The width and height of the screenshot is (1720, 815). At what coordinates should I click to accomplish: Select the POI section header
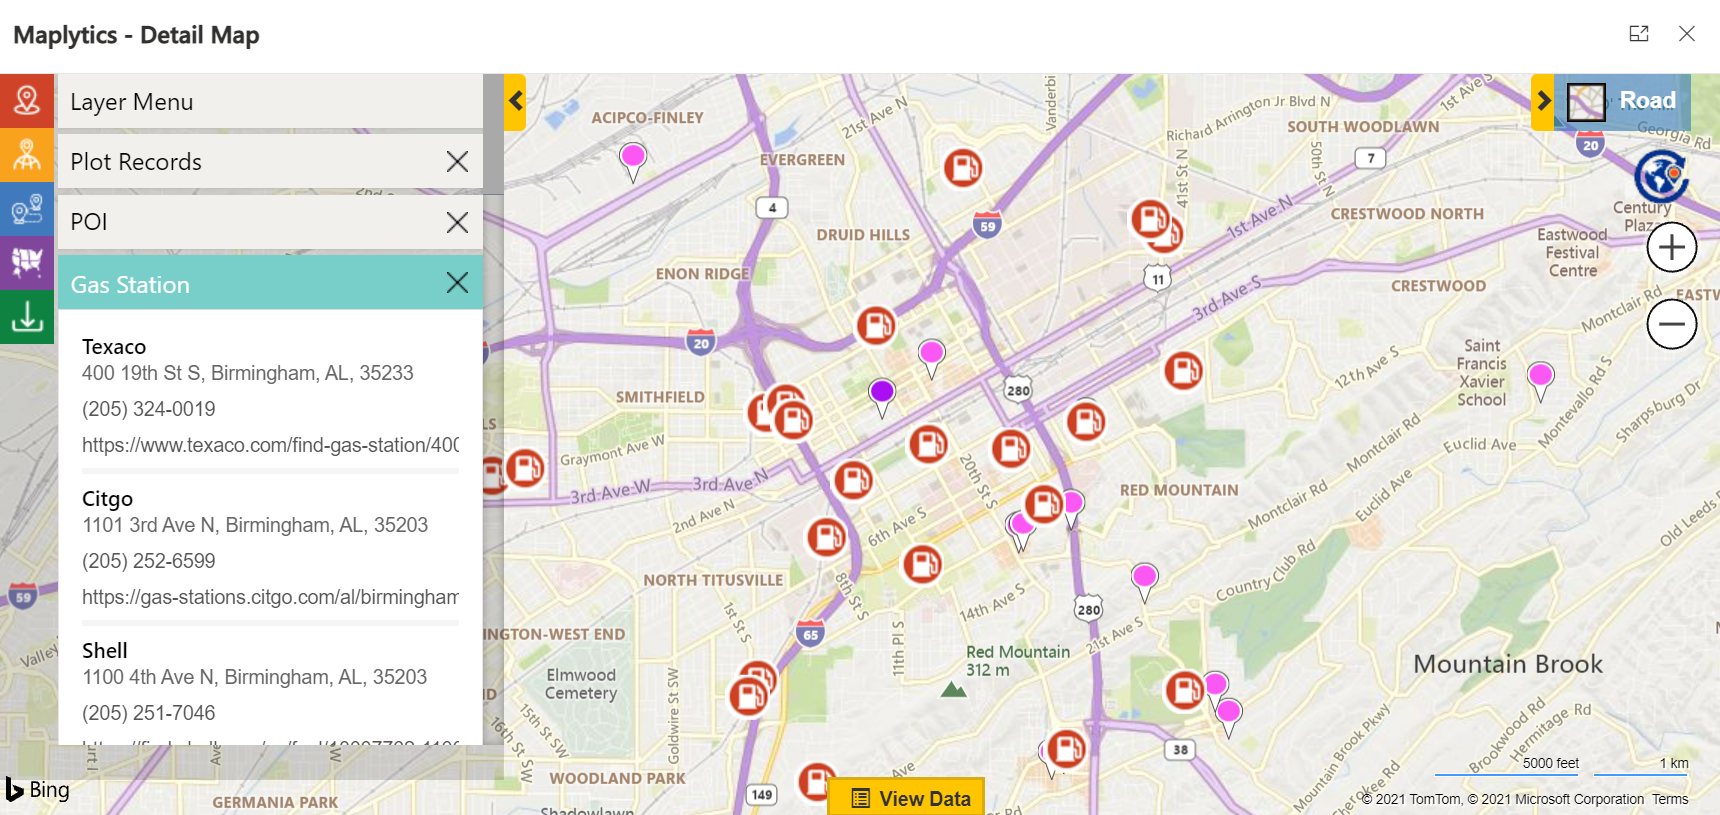270,222
